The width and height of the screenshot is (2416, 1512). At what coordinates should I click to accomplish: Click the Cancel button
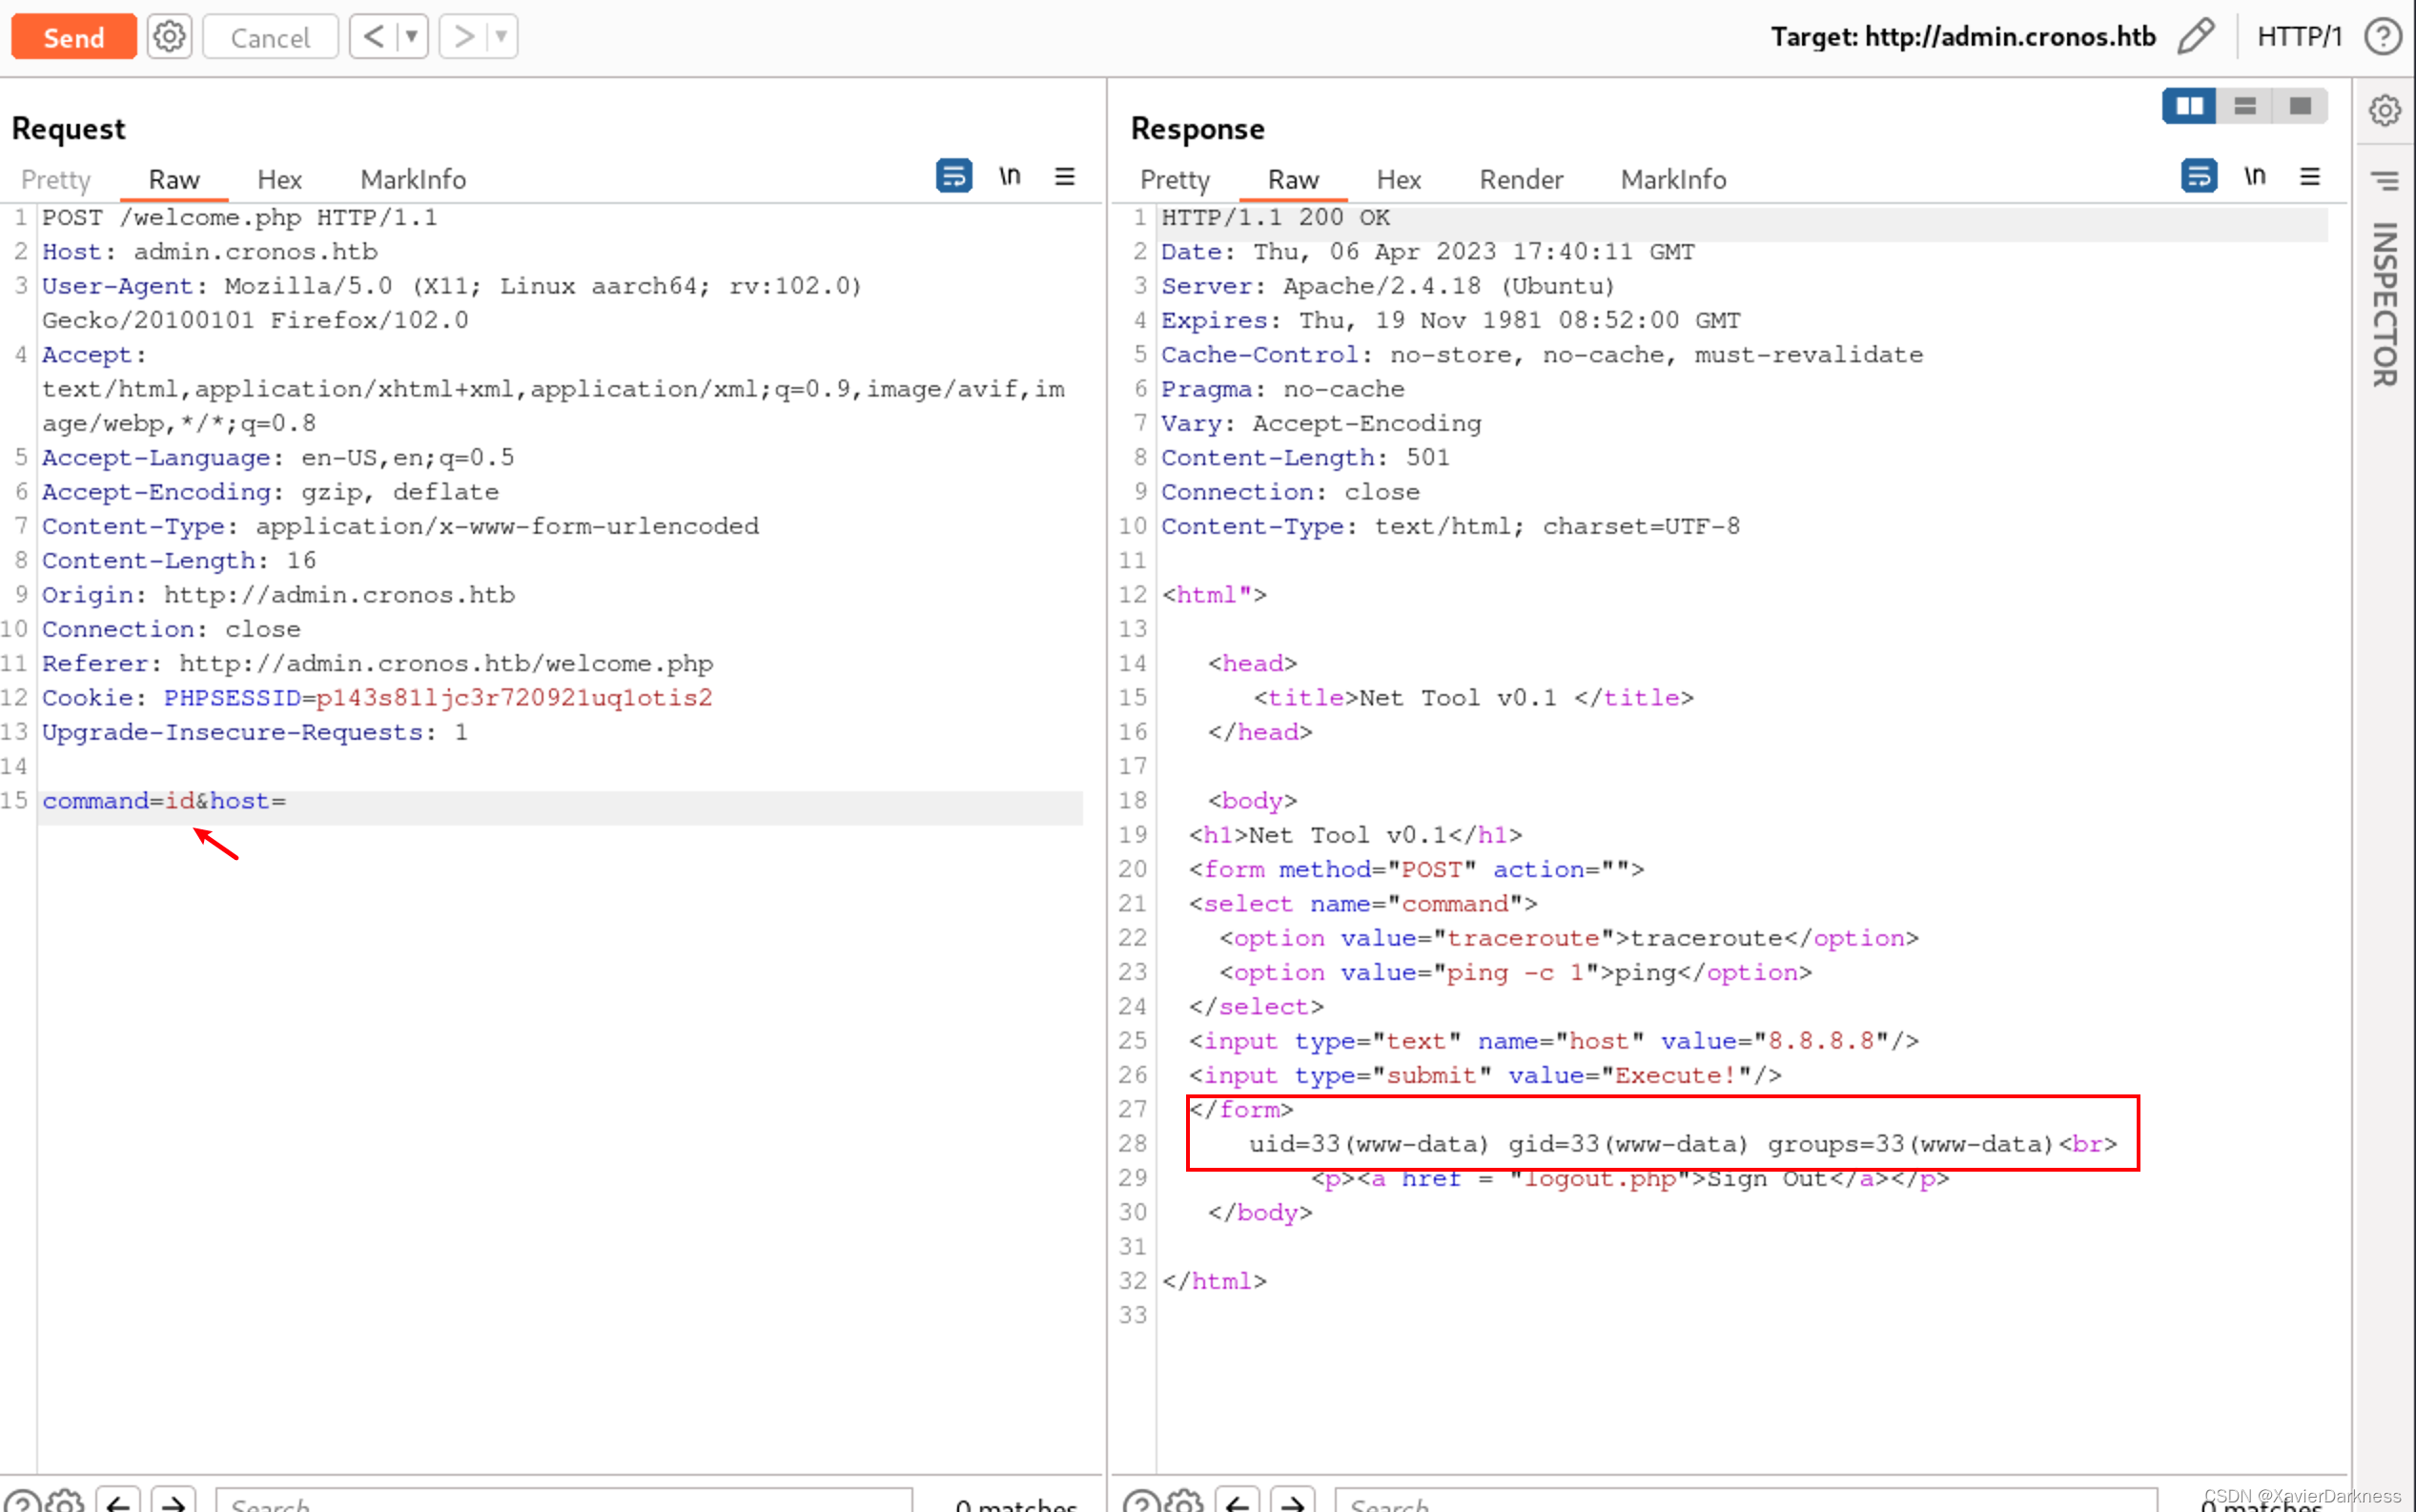pos(270,37)
